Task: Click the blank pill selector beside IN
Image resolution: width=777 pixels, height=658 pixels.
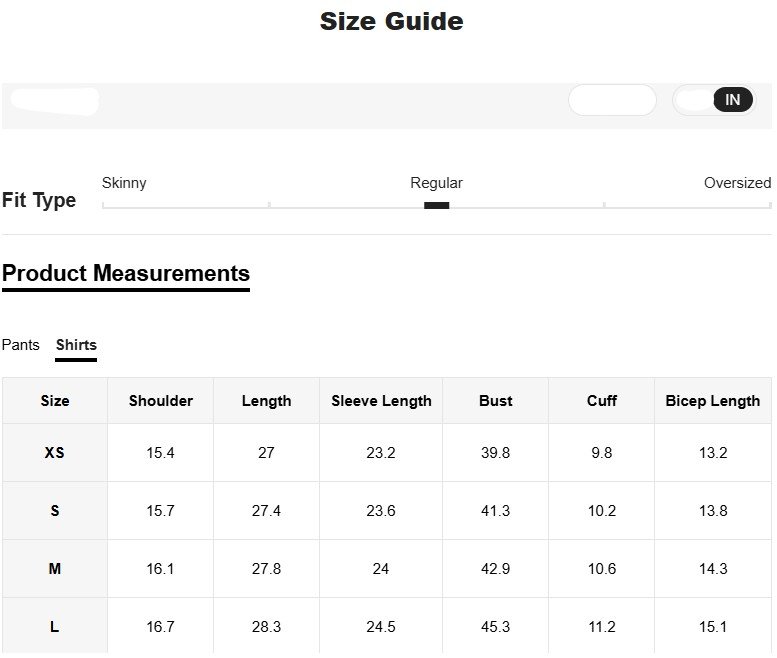Action: click(612, 100)
